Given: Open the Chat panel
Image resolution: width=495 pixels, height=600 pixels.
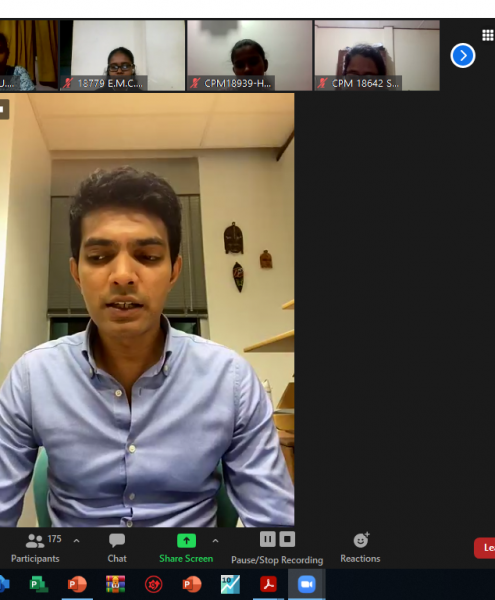Looking at the screenshot, I should [x=117, y=548].
